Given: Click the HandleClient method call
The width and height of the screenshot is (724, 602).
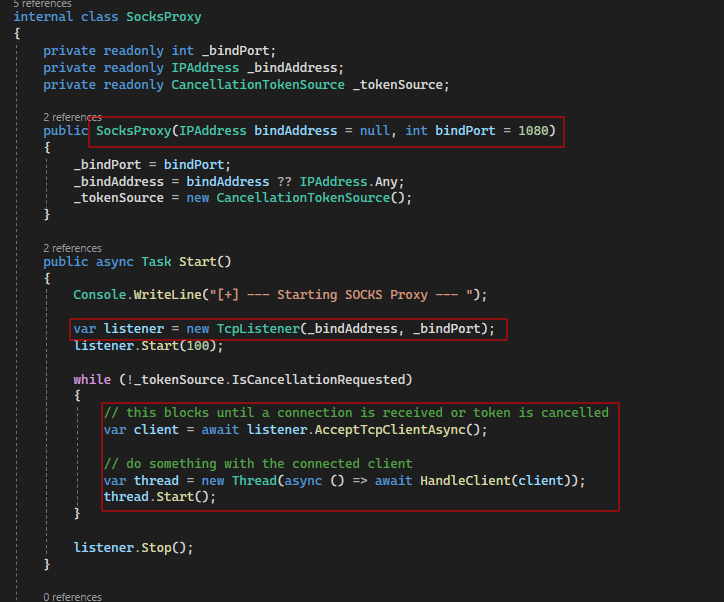Looking at the screenshot, I should pos(465,480).
